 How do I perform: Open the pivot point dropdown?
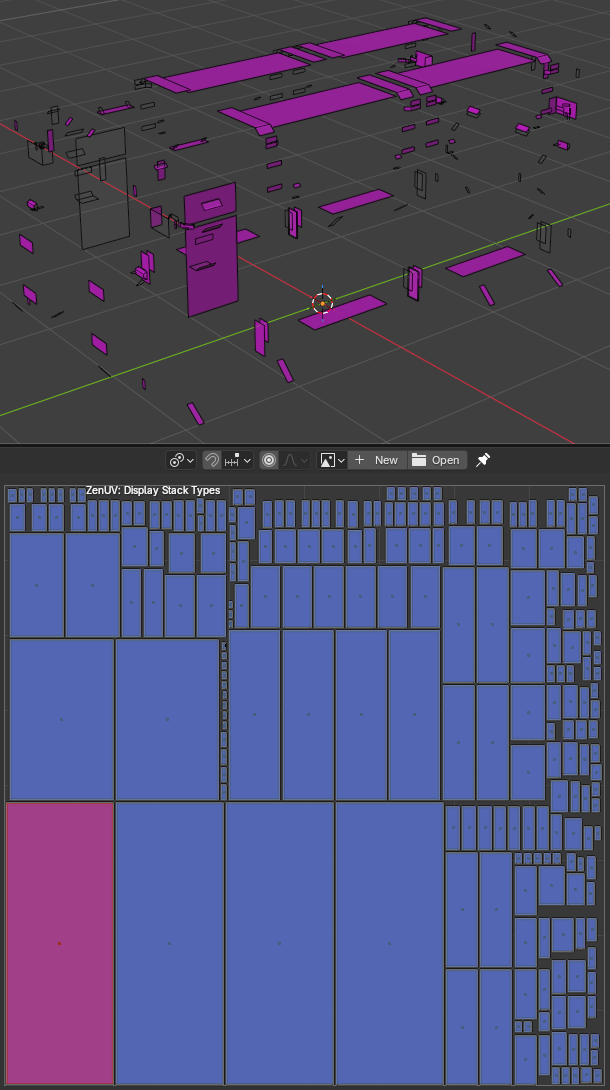(x=181, y=460)
